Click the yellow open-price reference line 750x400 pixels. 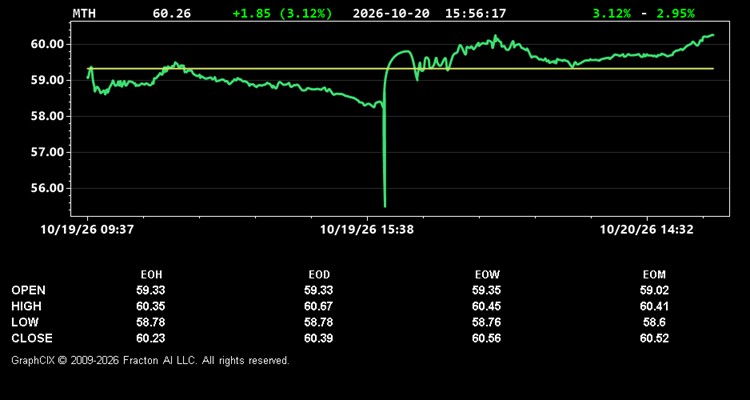coord(400,68)
